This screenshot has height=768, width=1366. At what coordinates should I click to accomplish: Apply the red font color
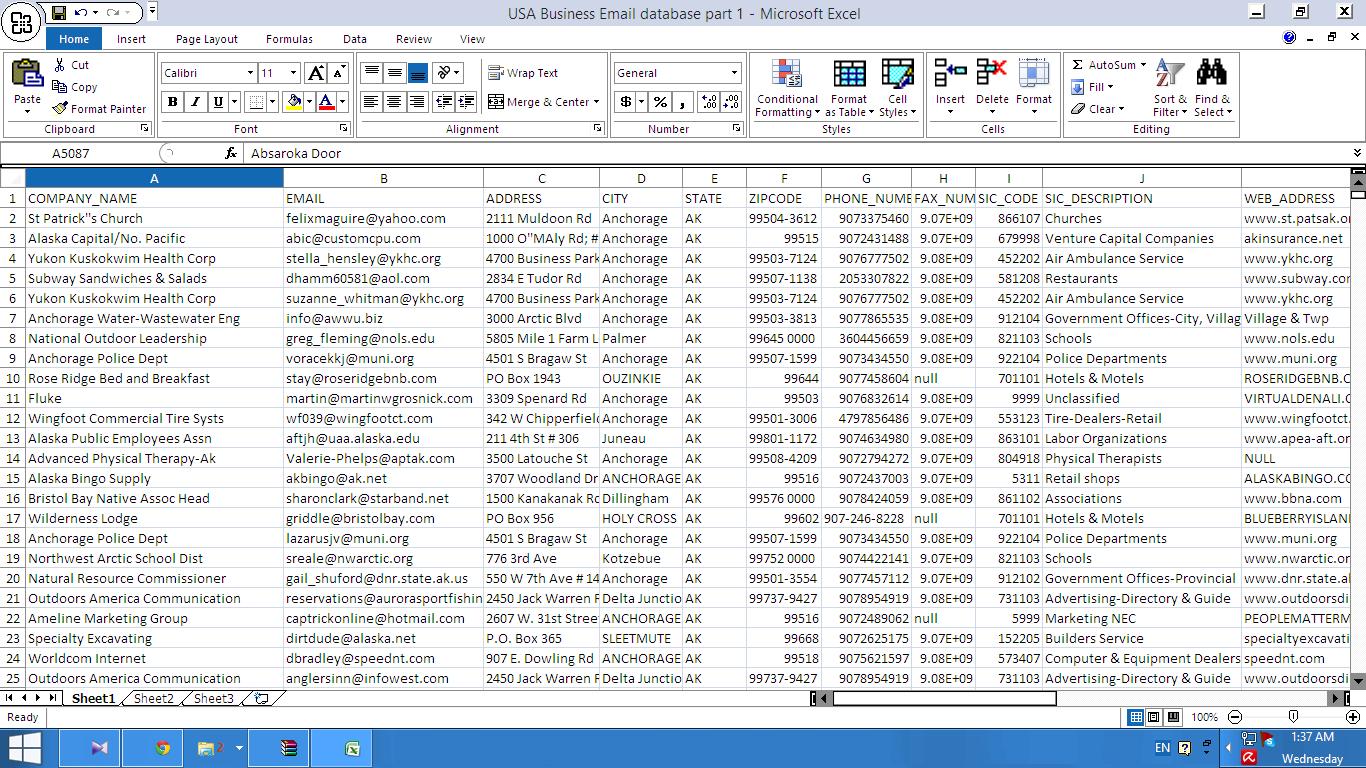326,102
